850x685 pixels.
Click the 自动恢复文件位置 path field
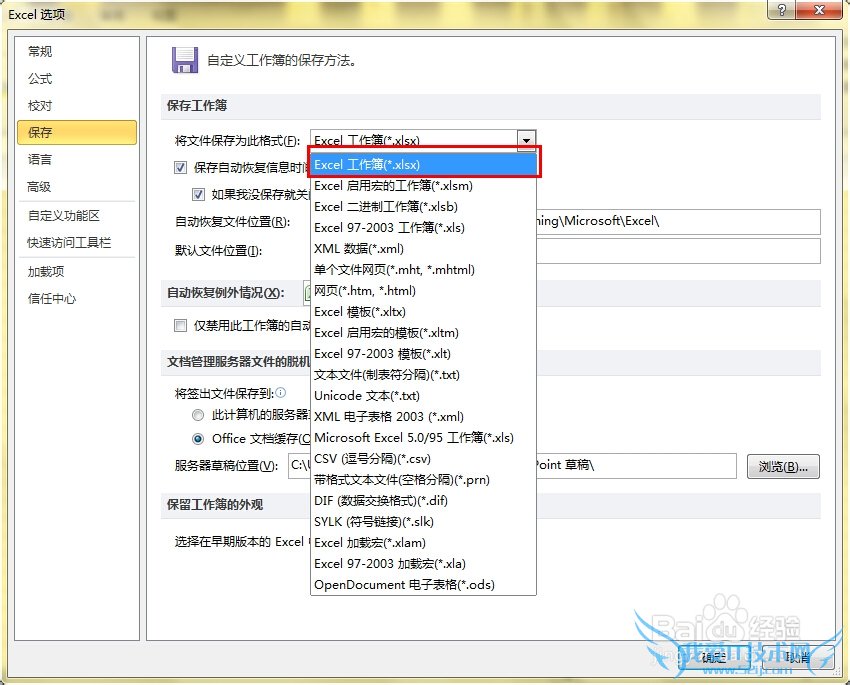[678, 221]
